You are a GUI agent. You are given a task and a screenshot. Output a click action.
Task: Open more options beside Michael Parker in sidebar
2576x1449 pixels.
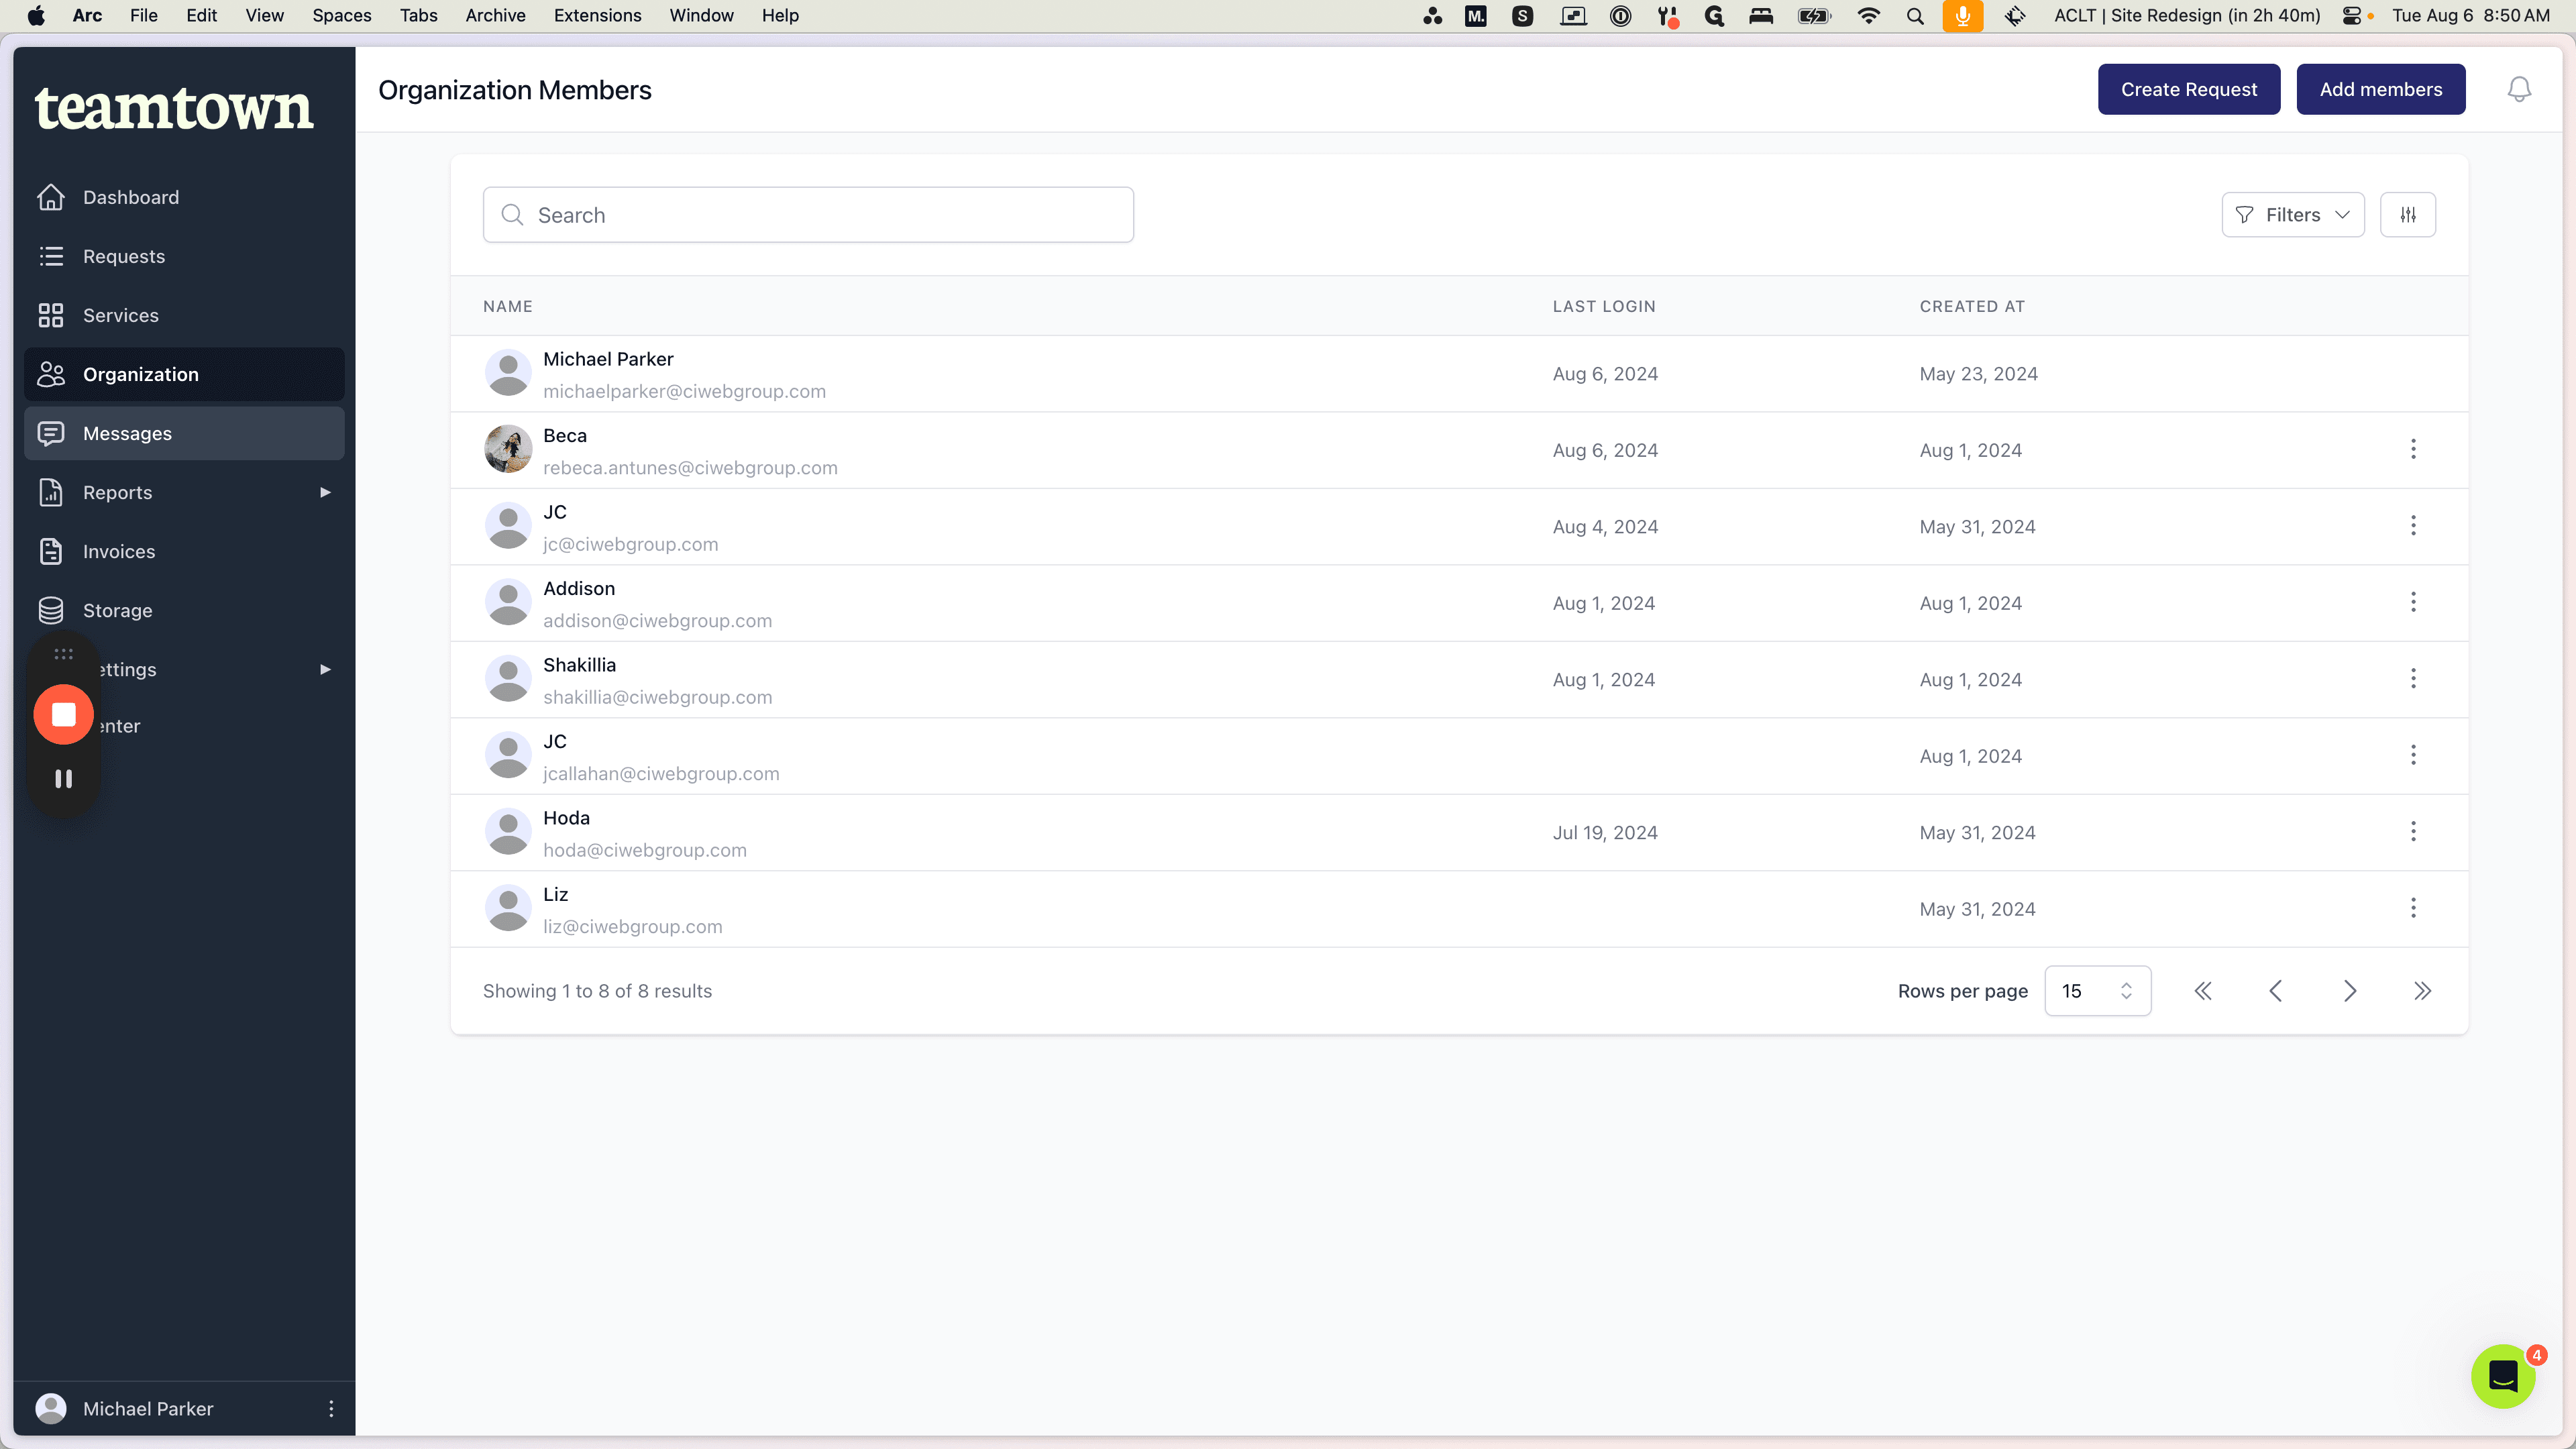[331, 1408]
